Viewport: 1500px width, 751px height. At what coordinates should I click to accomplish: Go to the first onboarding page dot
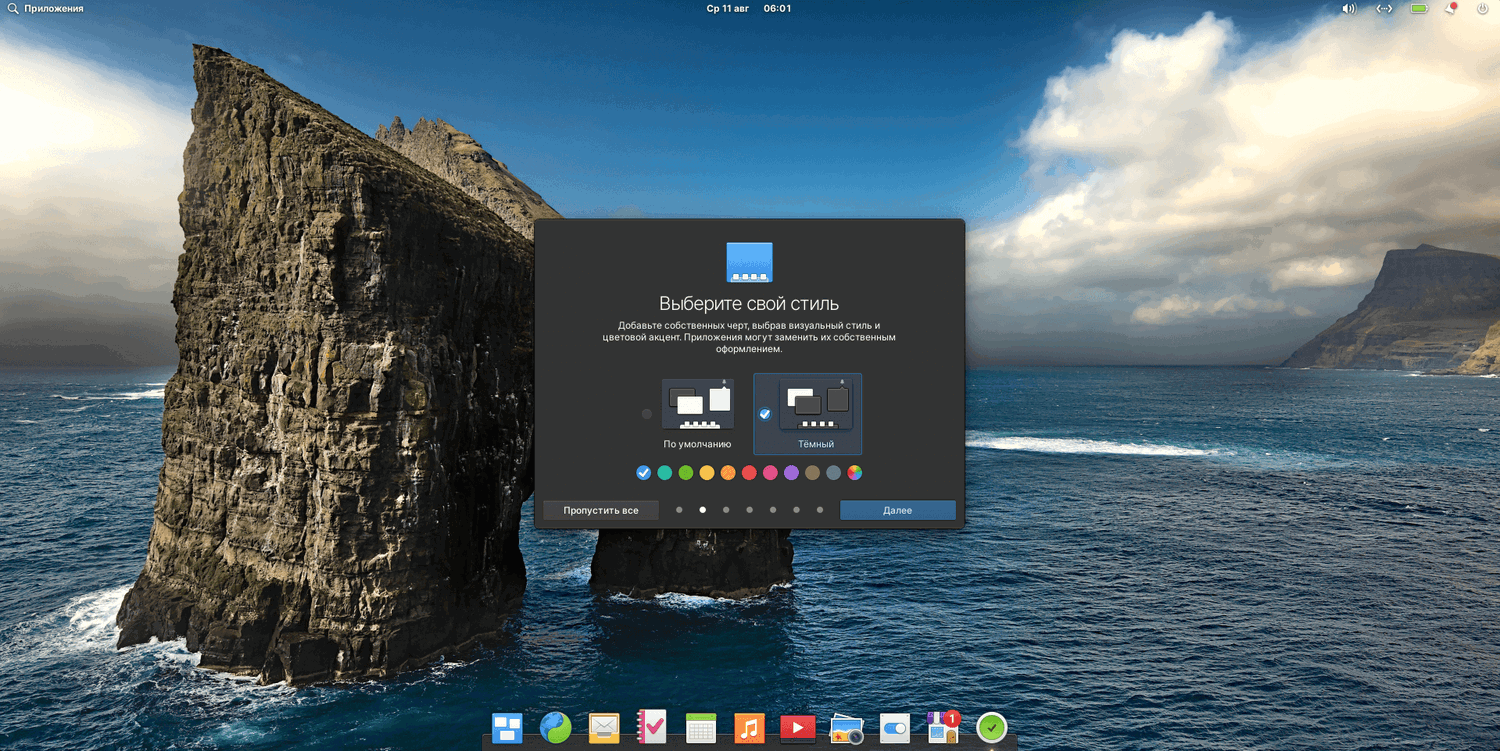click(x=679, y=510)
